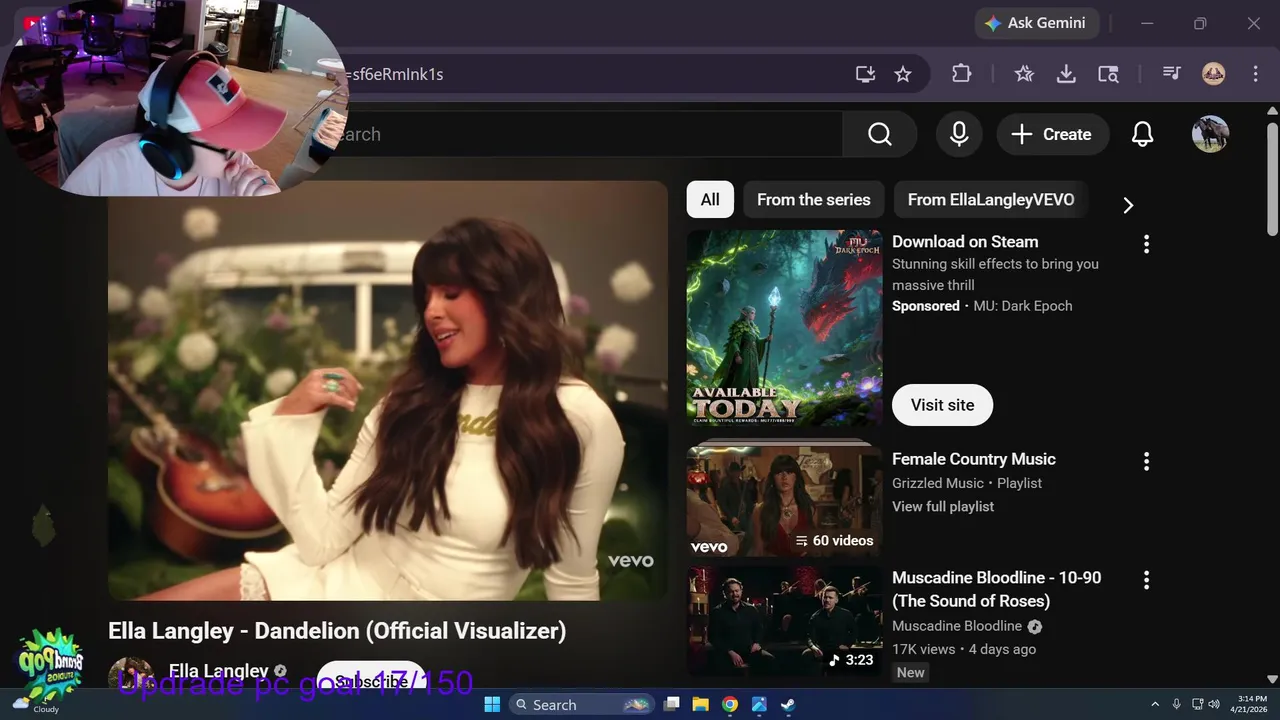Install YouTube as app via address bar icon

865,74
